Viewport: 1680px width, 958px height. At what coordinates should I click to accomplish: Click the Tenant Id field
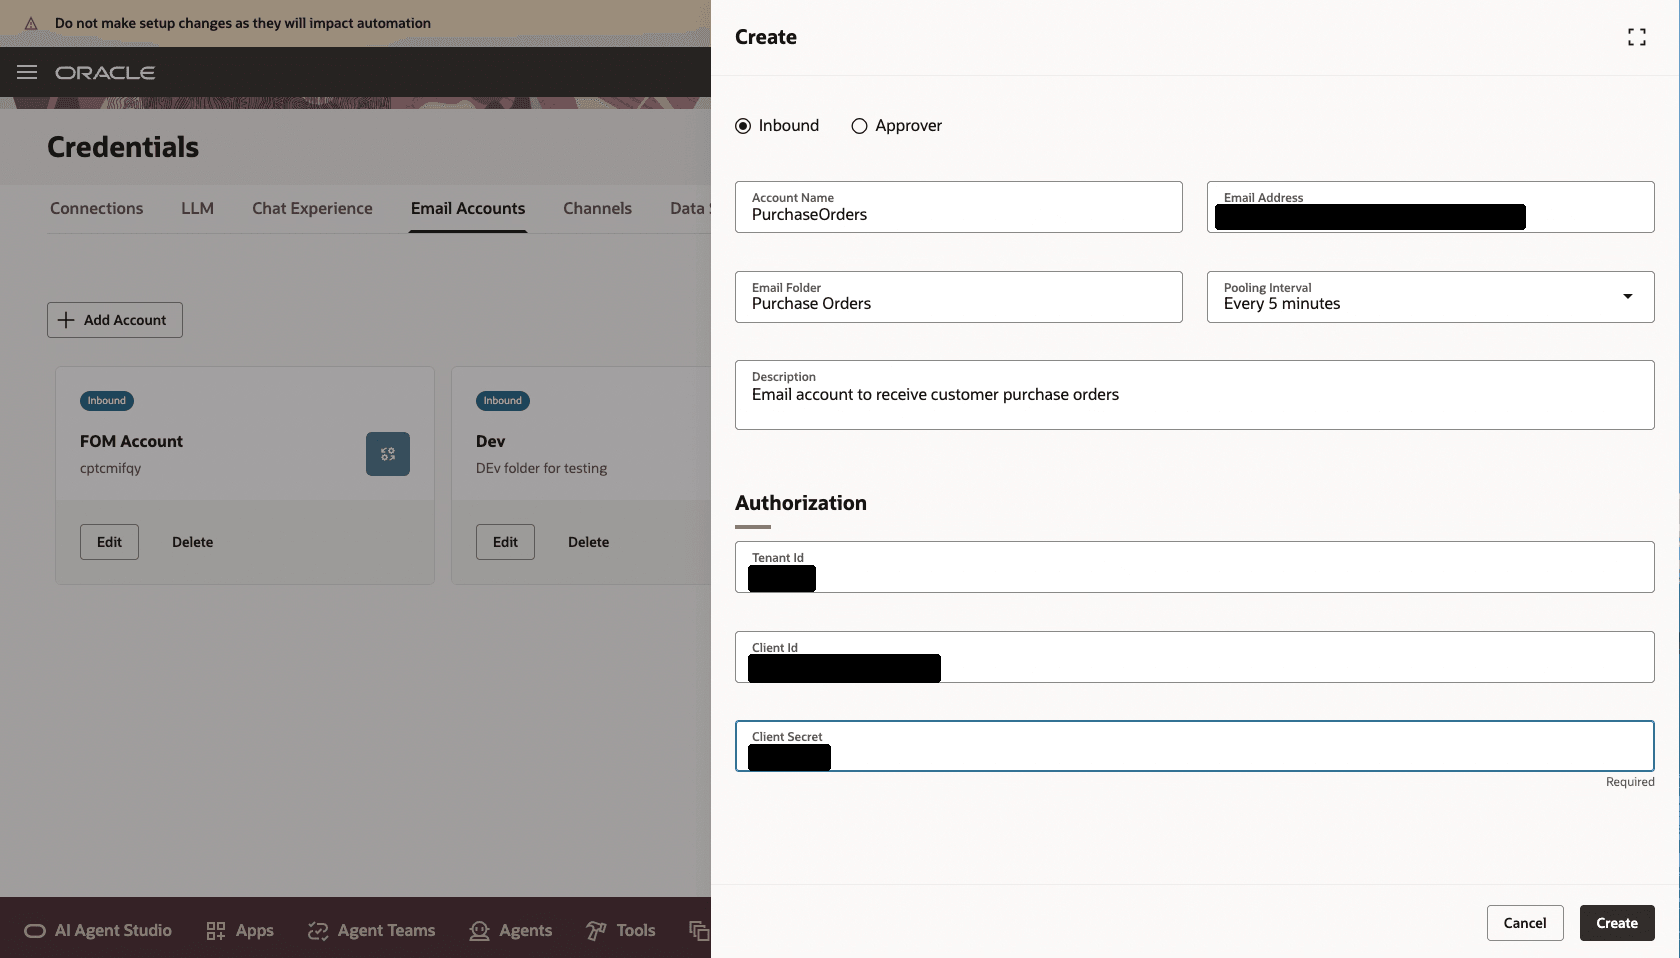tap(1194, 567)
